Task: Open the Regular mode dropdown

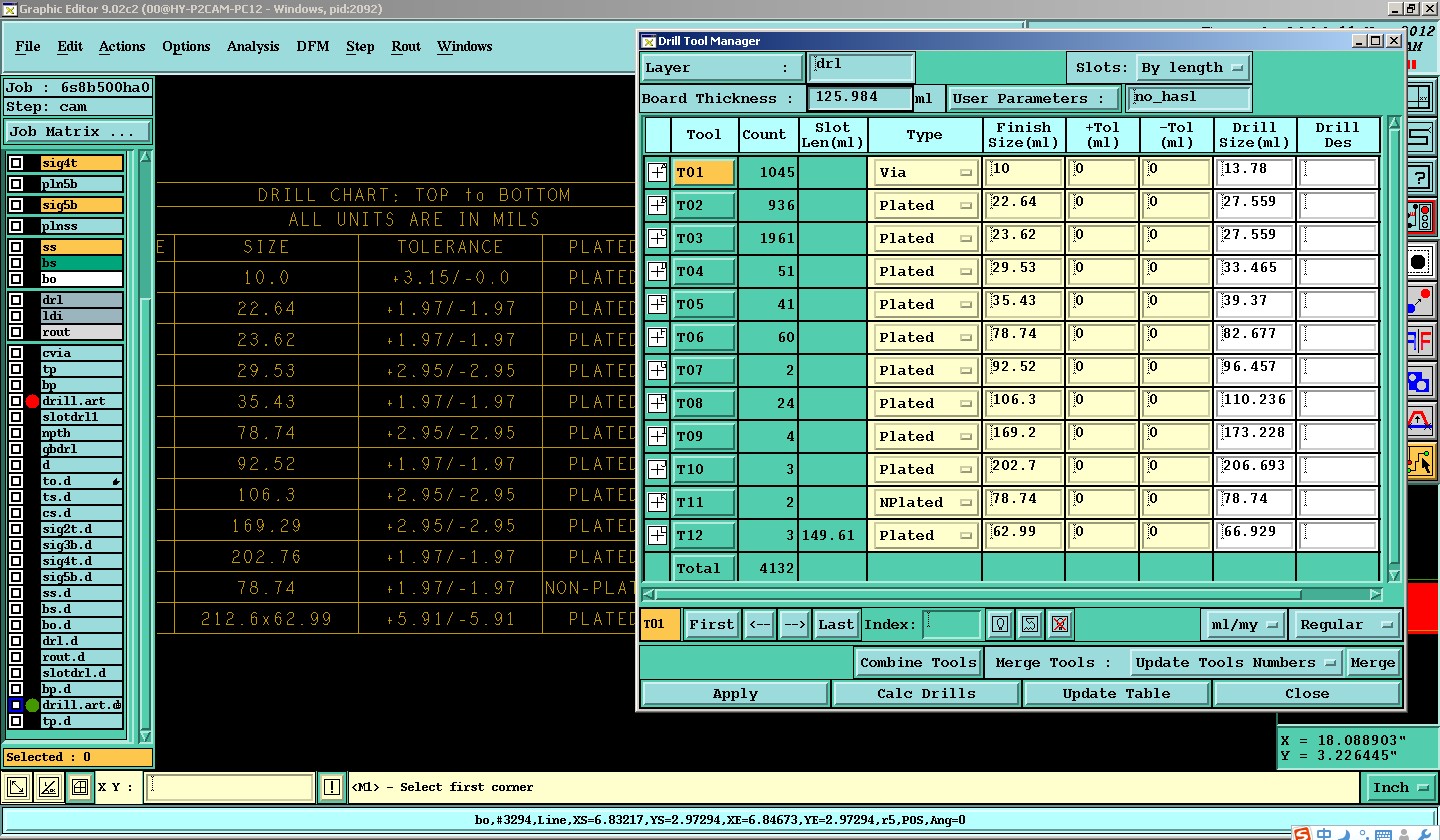Action: pyautogui.click(x=1344, y=624)
